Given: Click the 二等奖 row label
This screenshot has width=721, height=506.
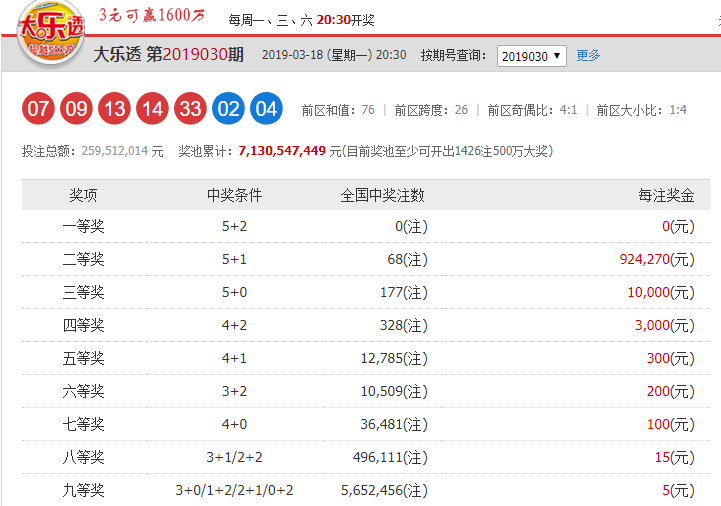Looking at the screenshot, I should pos(83,259).
